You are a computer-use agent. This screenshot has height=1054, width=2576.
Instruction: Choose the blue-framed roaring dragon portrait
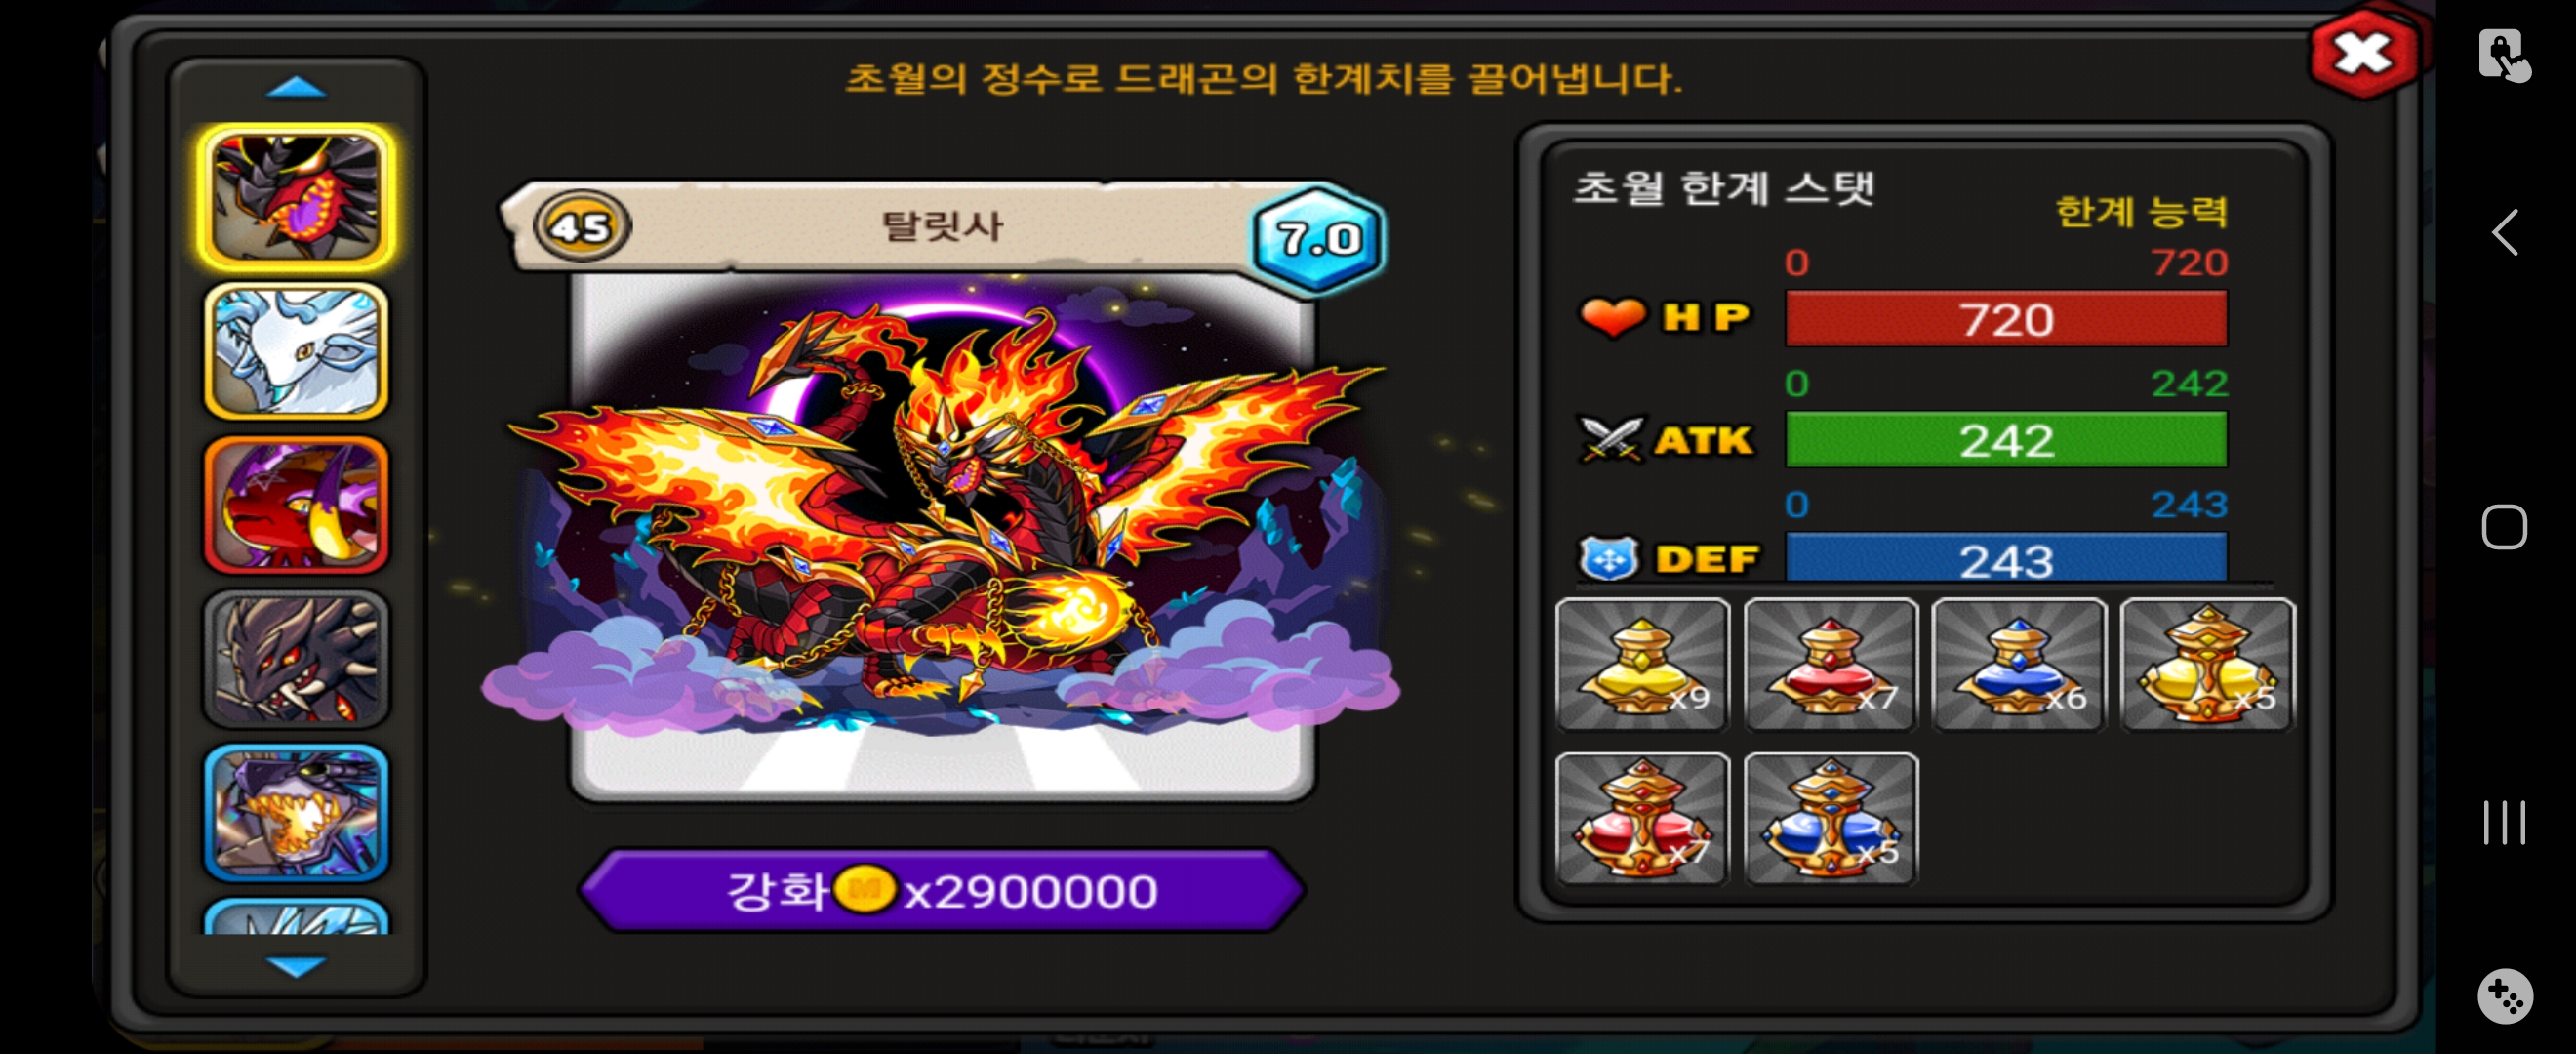[x=296, y=813]
